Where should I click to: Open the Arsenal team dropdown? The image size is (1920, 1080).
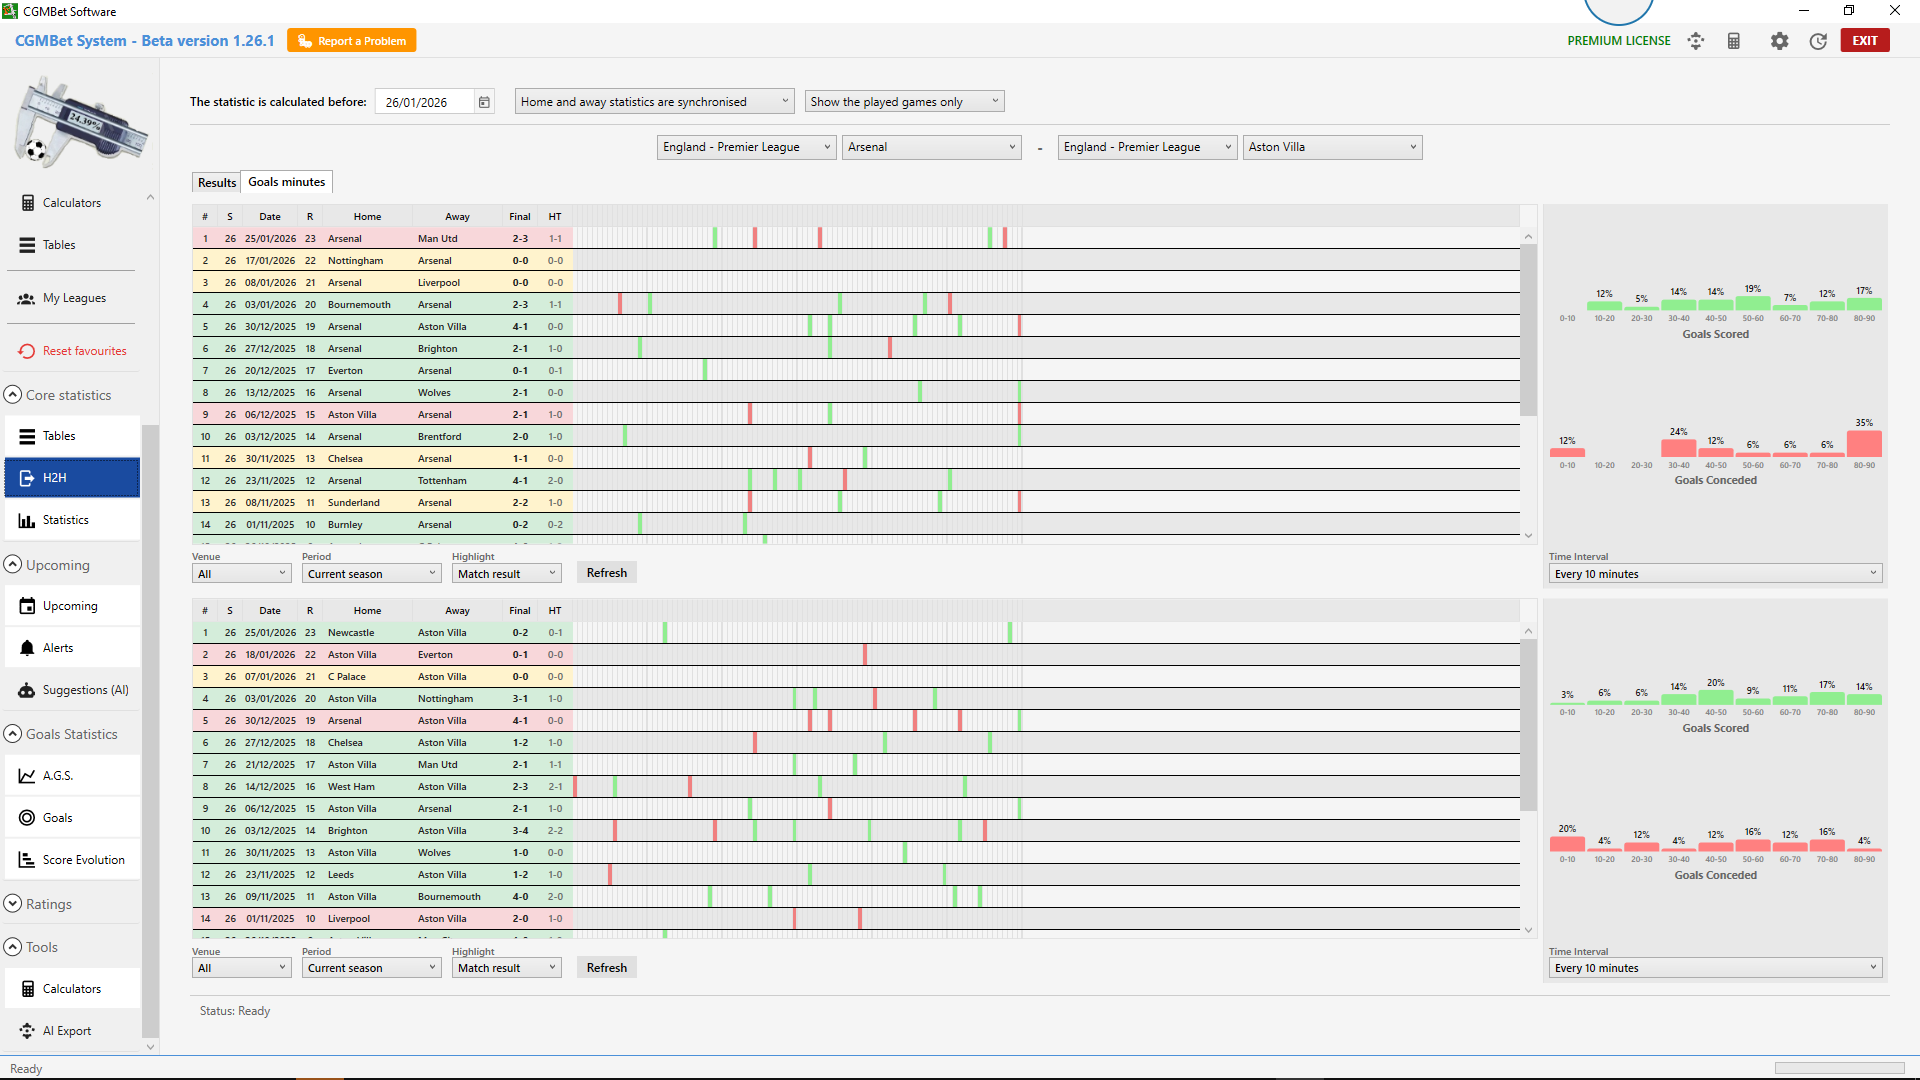click(931, 147)
